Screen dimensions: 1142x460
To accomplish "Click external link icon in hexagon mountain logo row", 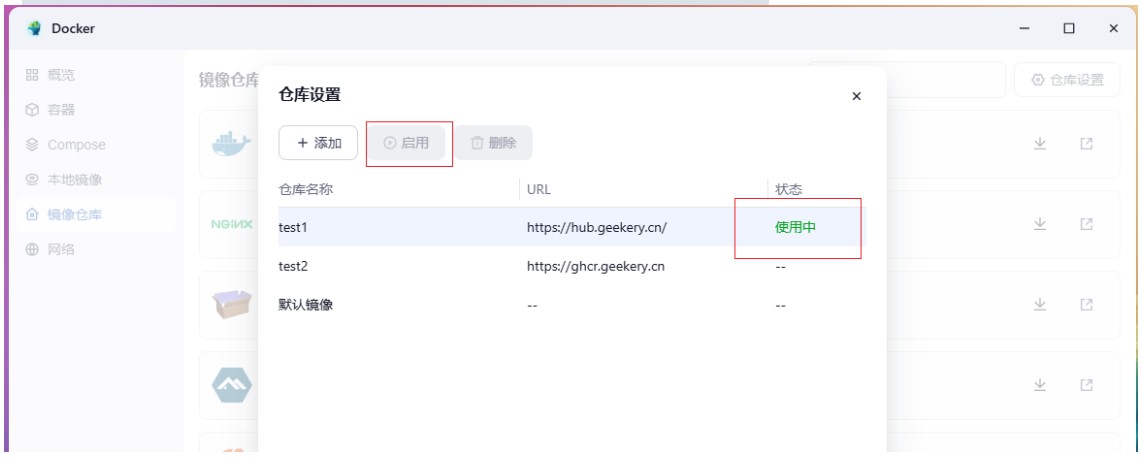I will [x=1087, y=384].
